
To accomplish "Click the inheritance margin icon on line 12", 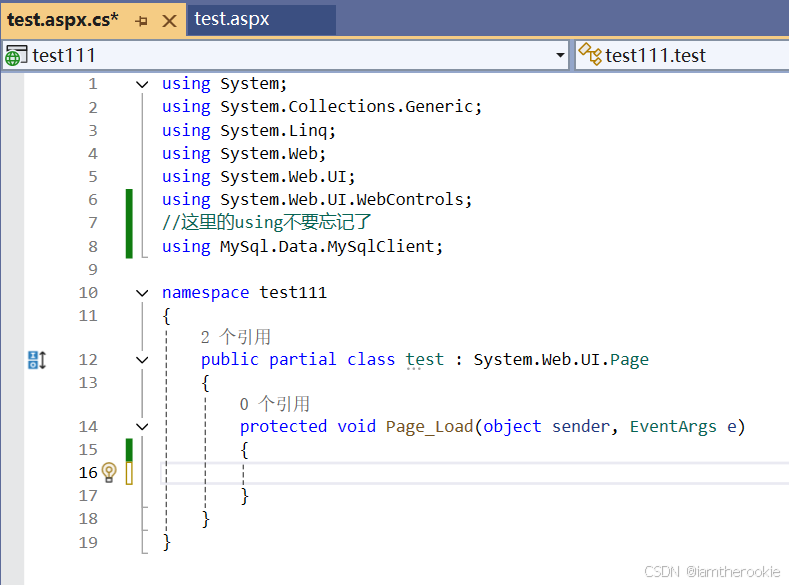I will pyautogui.click(x=37, y=360).
